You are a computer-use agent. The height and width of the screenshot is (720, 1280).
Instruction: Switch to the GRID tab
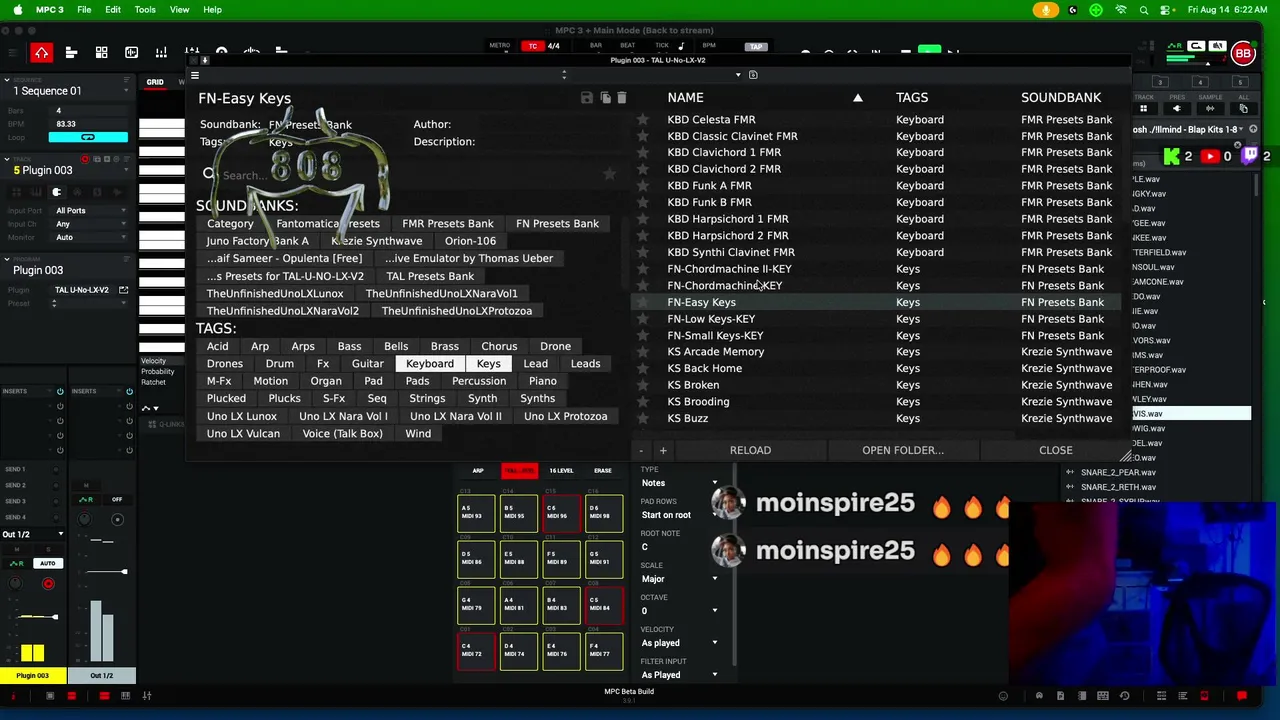(x=155, y=82)
